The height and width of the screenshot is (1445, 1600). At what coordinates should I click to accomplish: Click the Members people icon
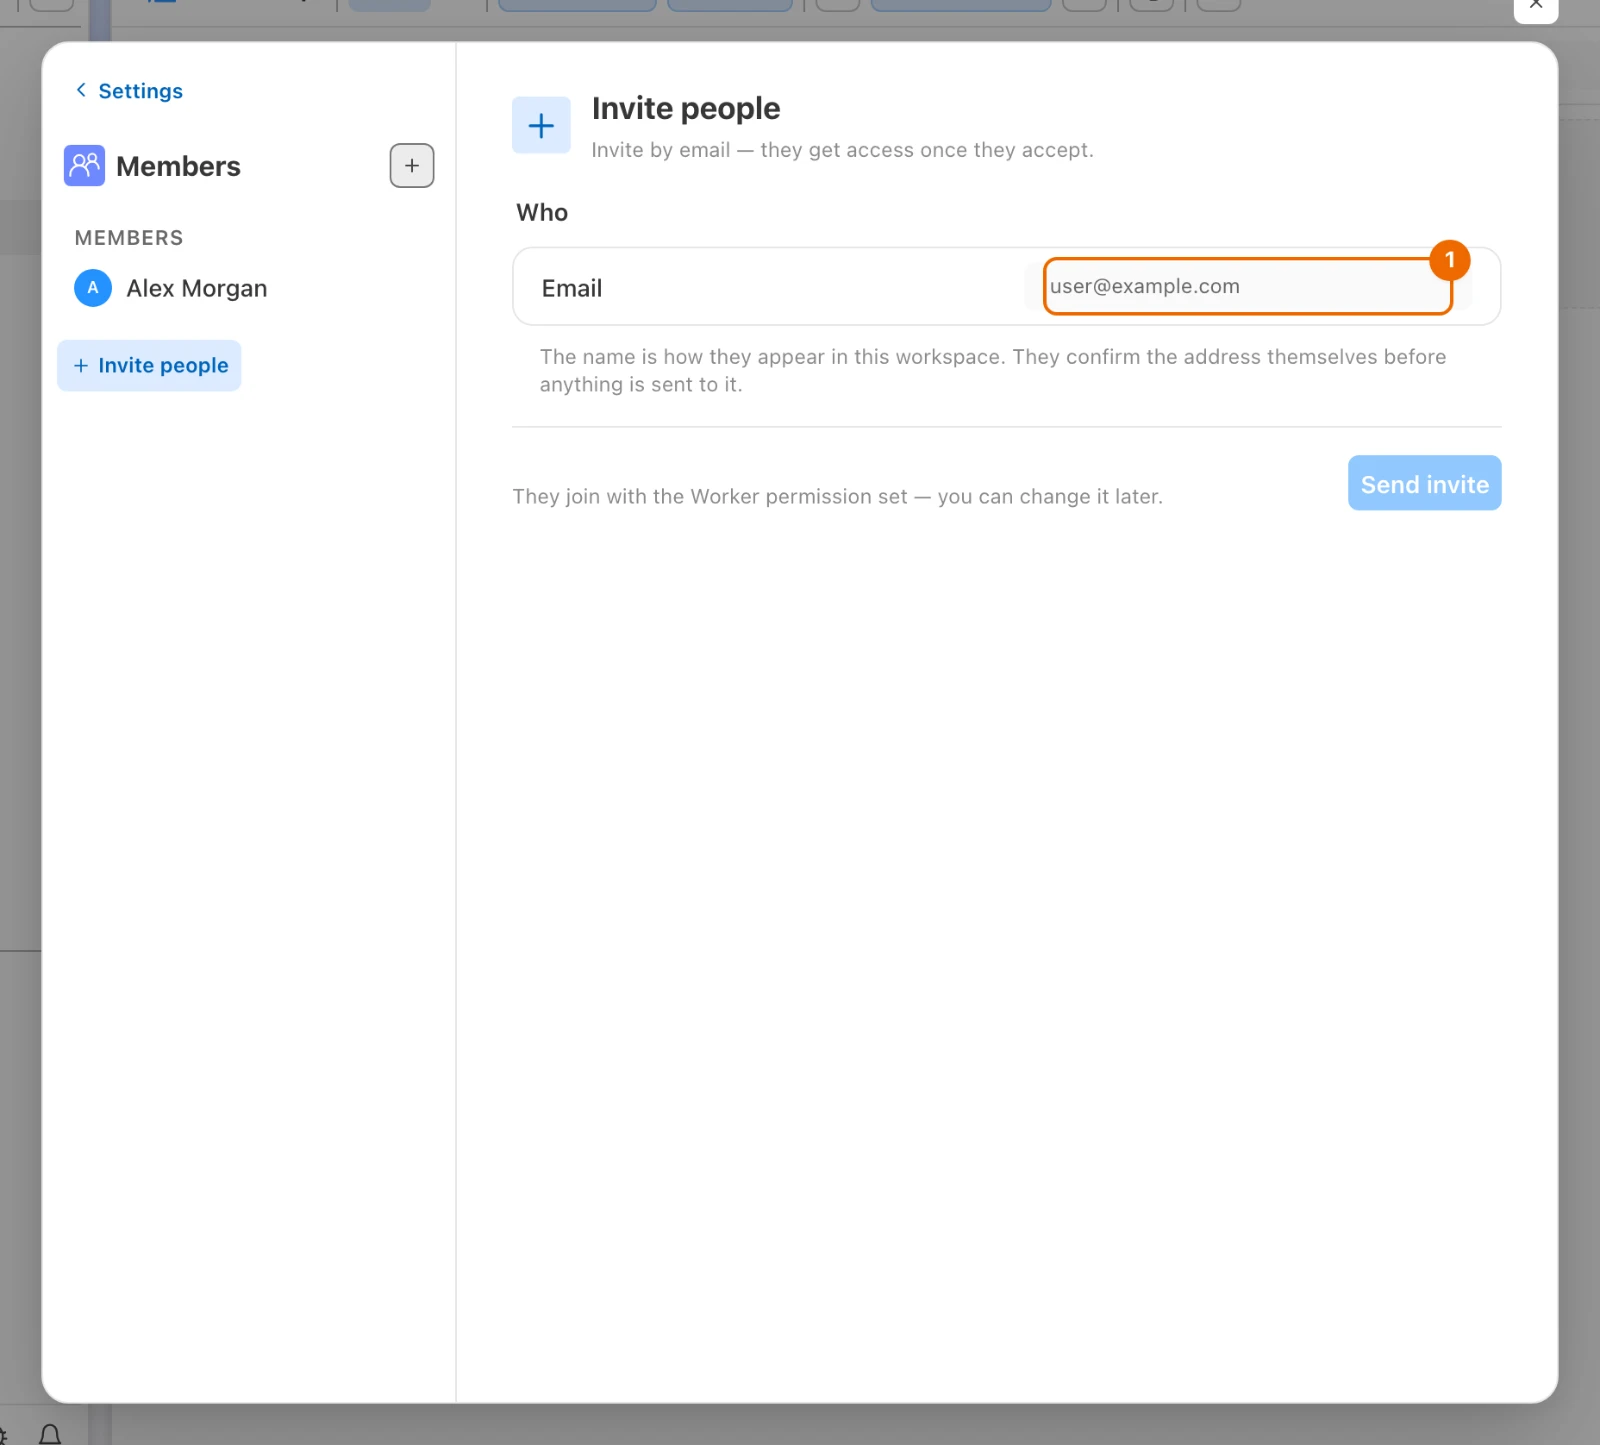tap(85, 166)
